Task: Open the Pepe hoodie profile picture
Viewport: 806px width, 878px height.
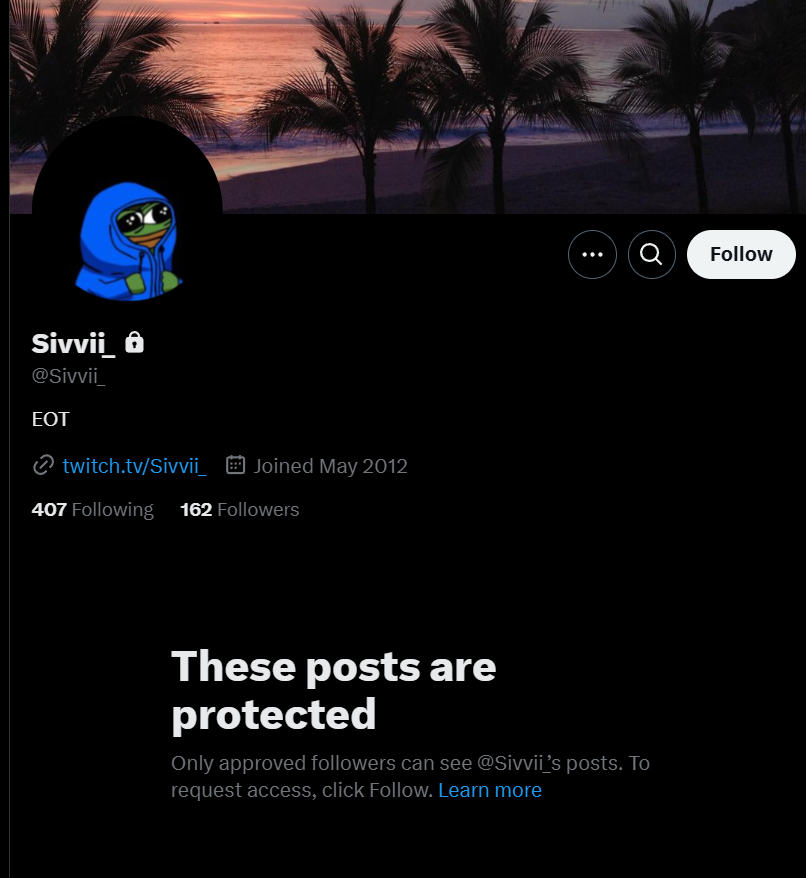Action: (x=128, y=212)
